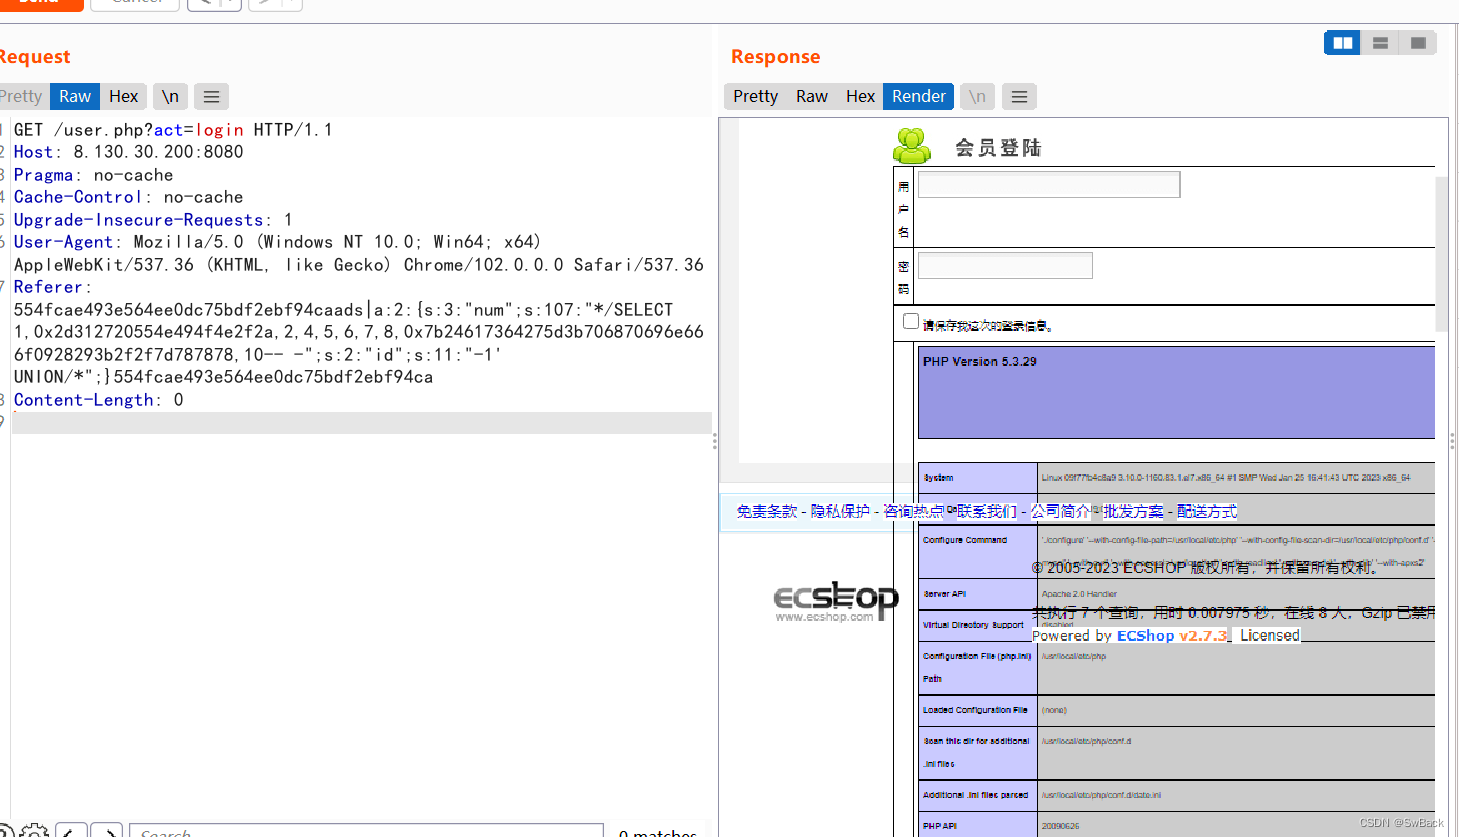Open the Response panel hamburger options menu
The image size is (1459, 837).
[1019, 97]
